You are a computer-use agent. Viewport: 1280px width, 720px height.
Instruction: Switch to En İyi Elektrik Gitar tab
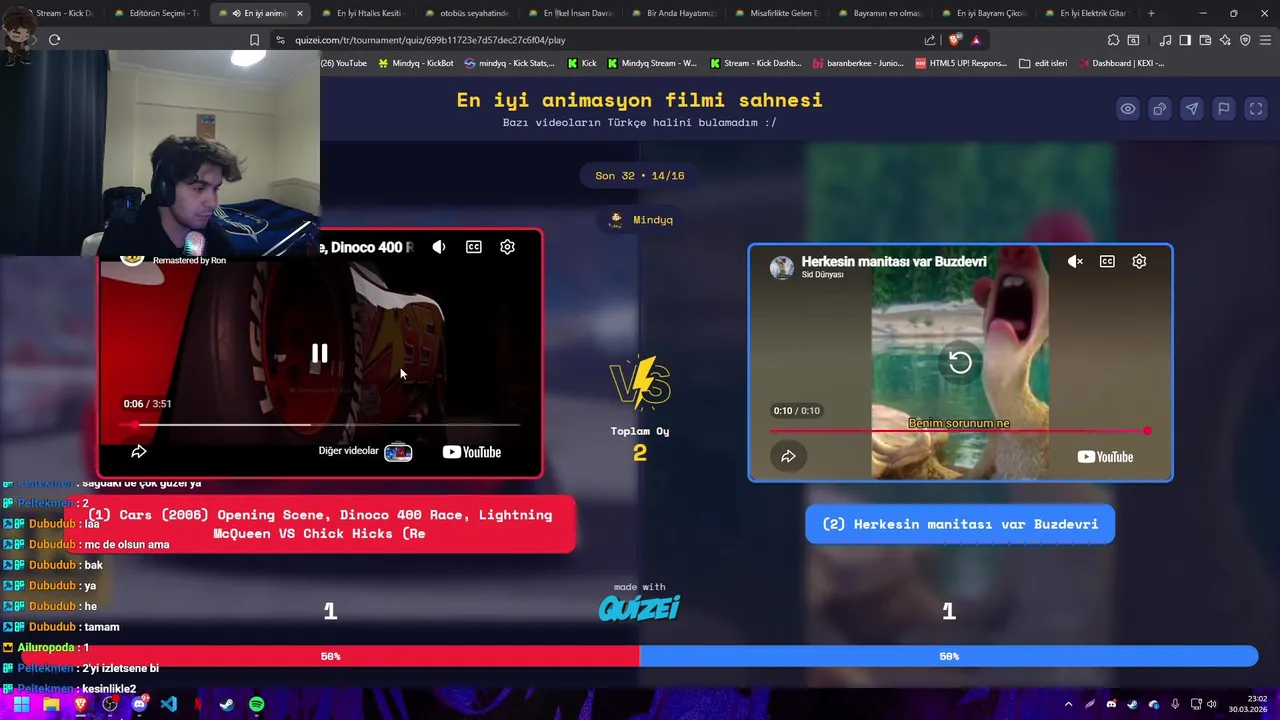(x=1090, y=13)
